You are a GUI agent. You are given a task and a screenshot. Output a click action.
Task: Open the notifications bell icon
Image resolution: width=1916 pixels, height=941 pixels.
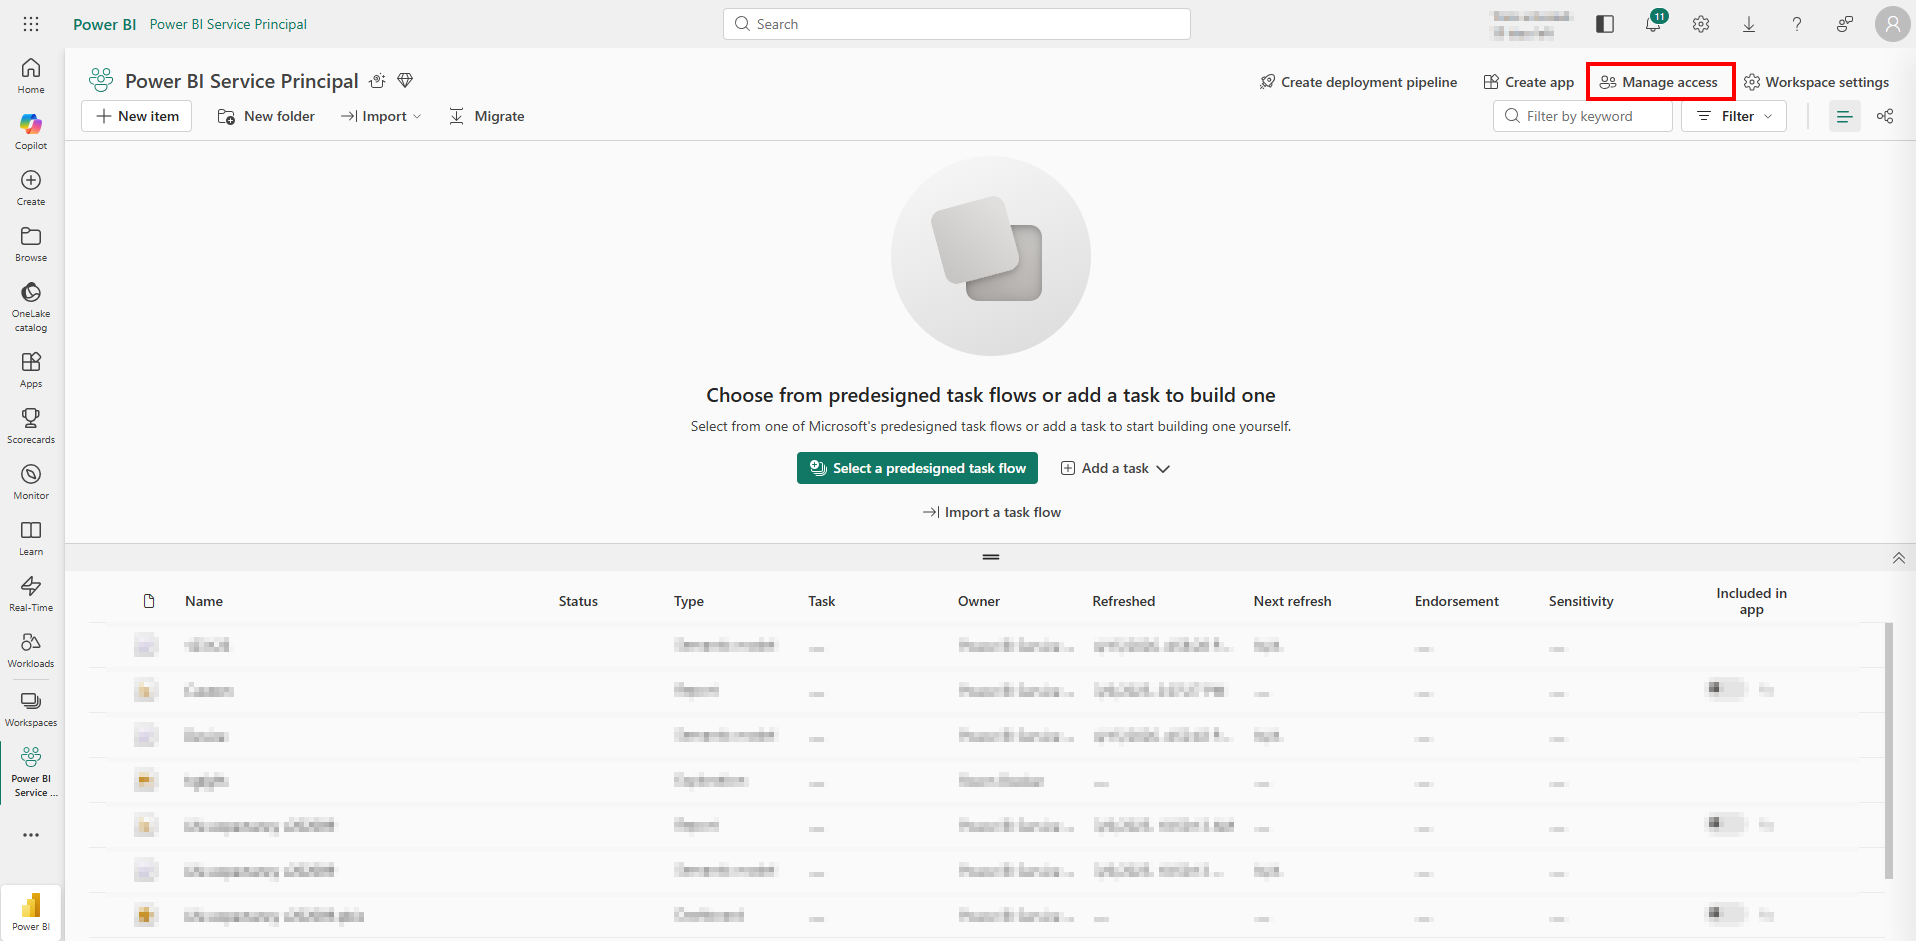1653,25
